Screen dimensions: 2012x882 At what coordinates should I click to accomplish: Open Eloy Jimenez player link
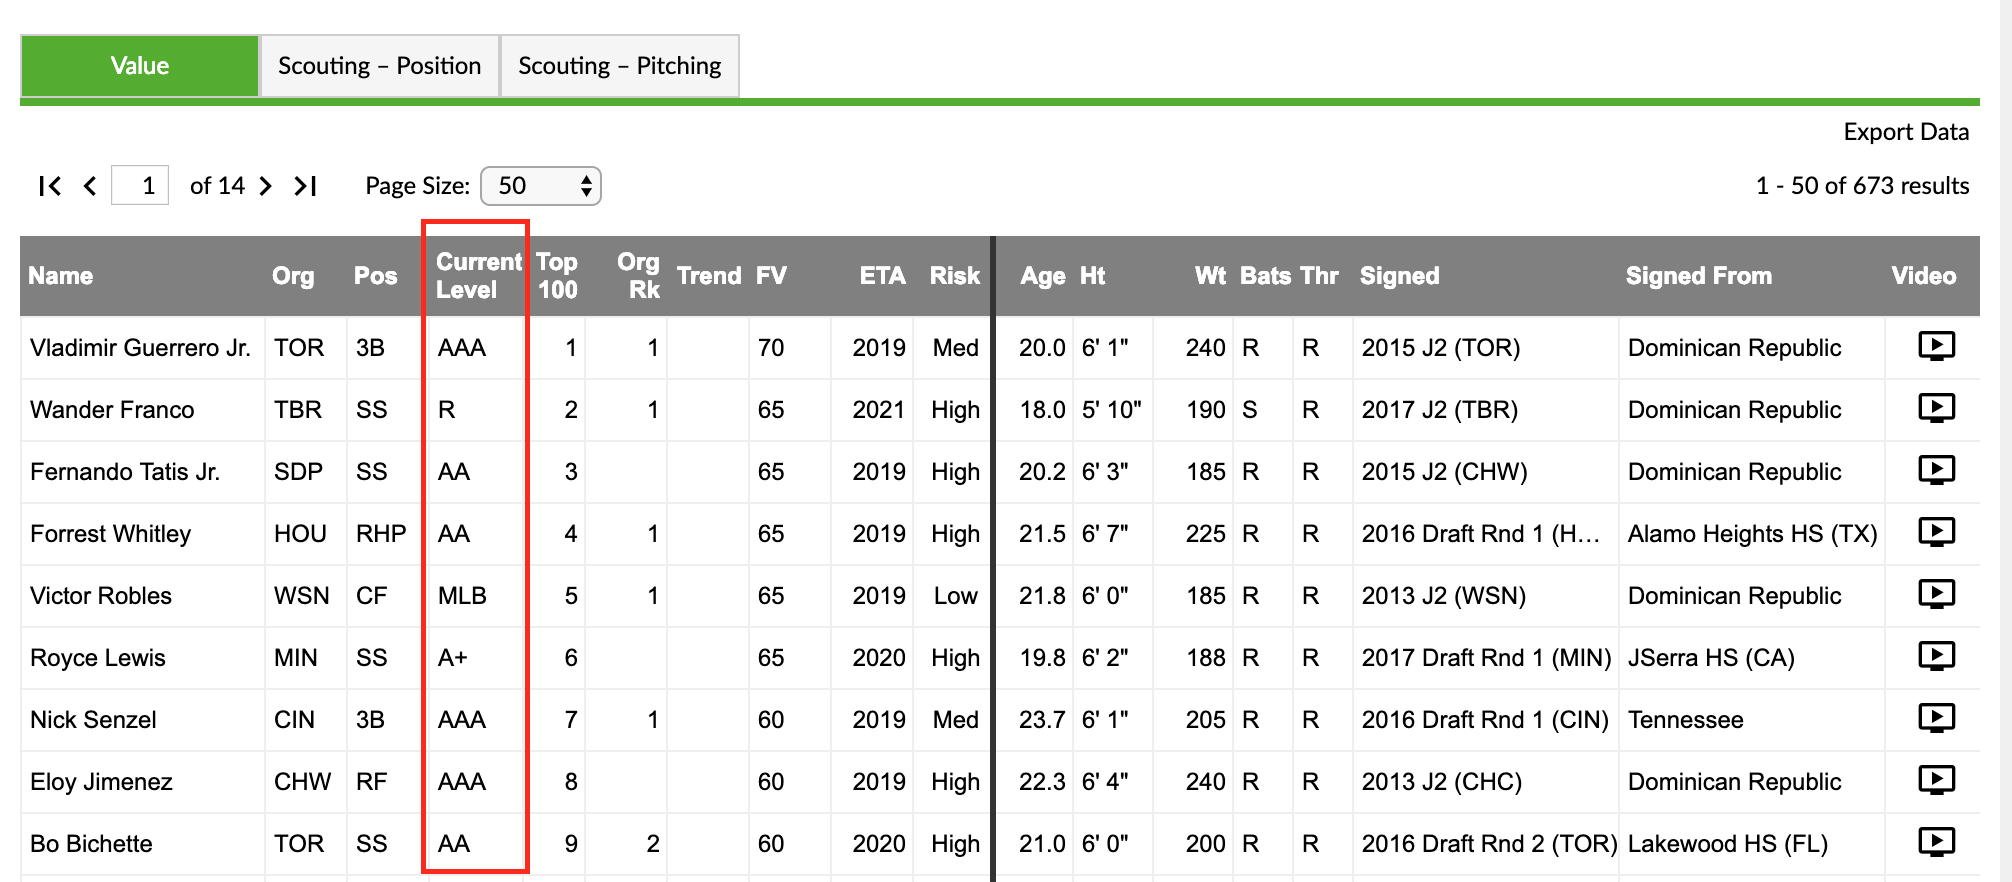101,782
